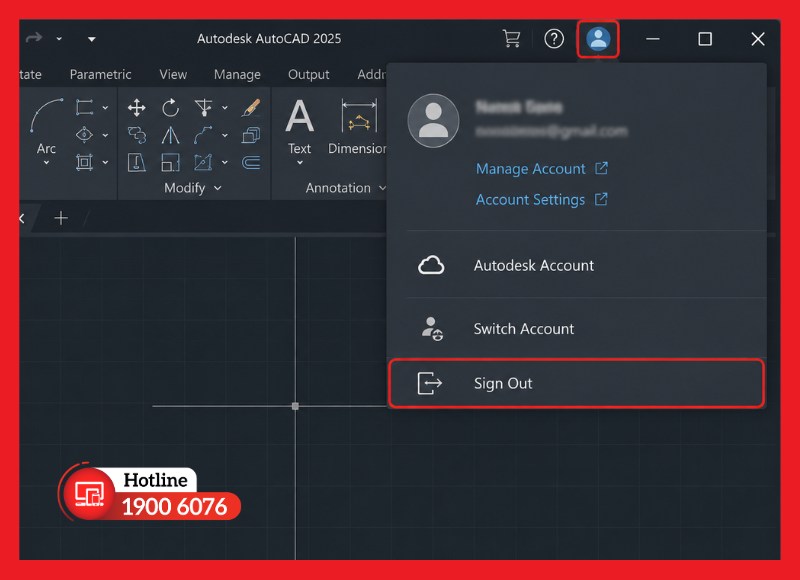Screen dimensions: 800x580
Task: Activate the Stretch tool
Action: click(137, 163)
